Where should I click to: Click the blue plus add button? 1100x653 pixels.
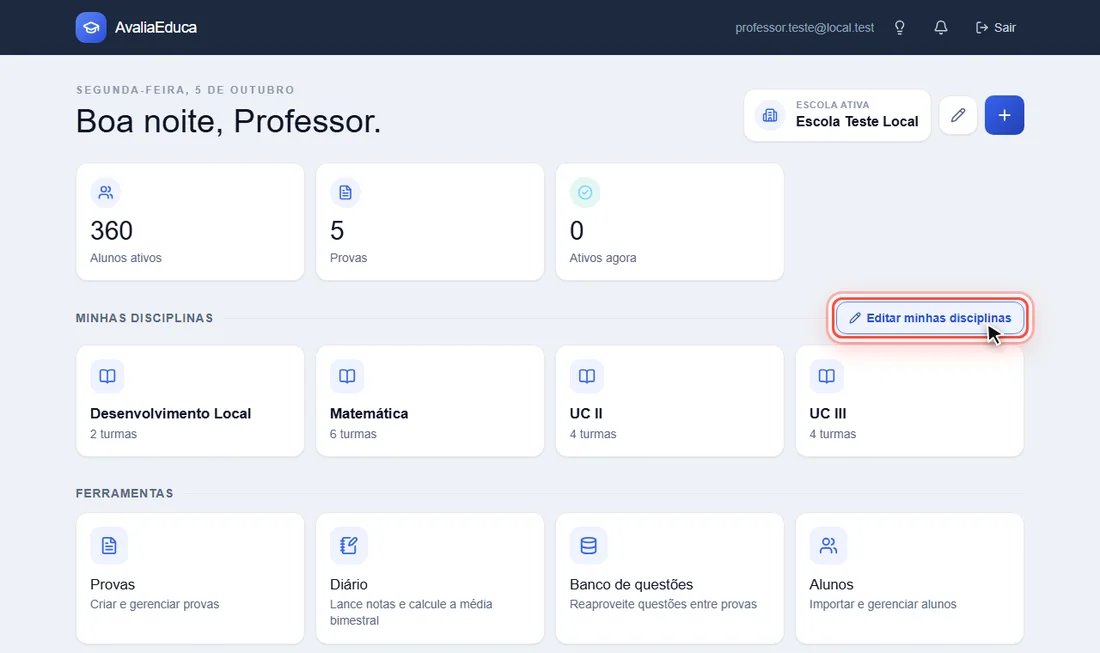(1004, 115)
